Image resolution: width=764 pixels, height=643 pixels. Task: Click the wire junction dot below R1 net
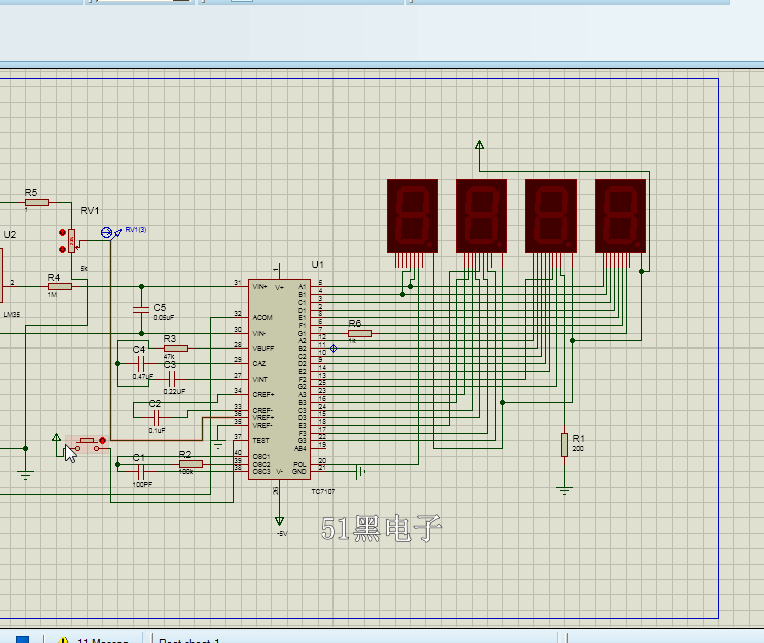pos(573,340)
